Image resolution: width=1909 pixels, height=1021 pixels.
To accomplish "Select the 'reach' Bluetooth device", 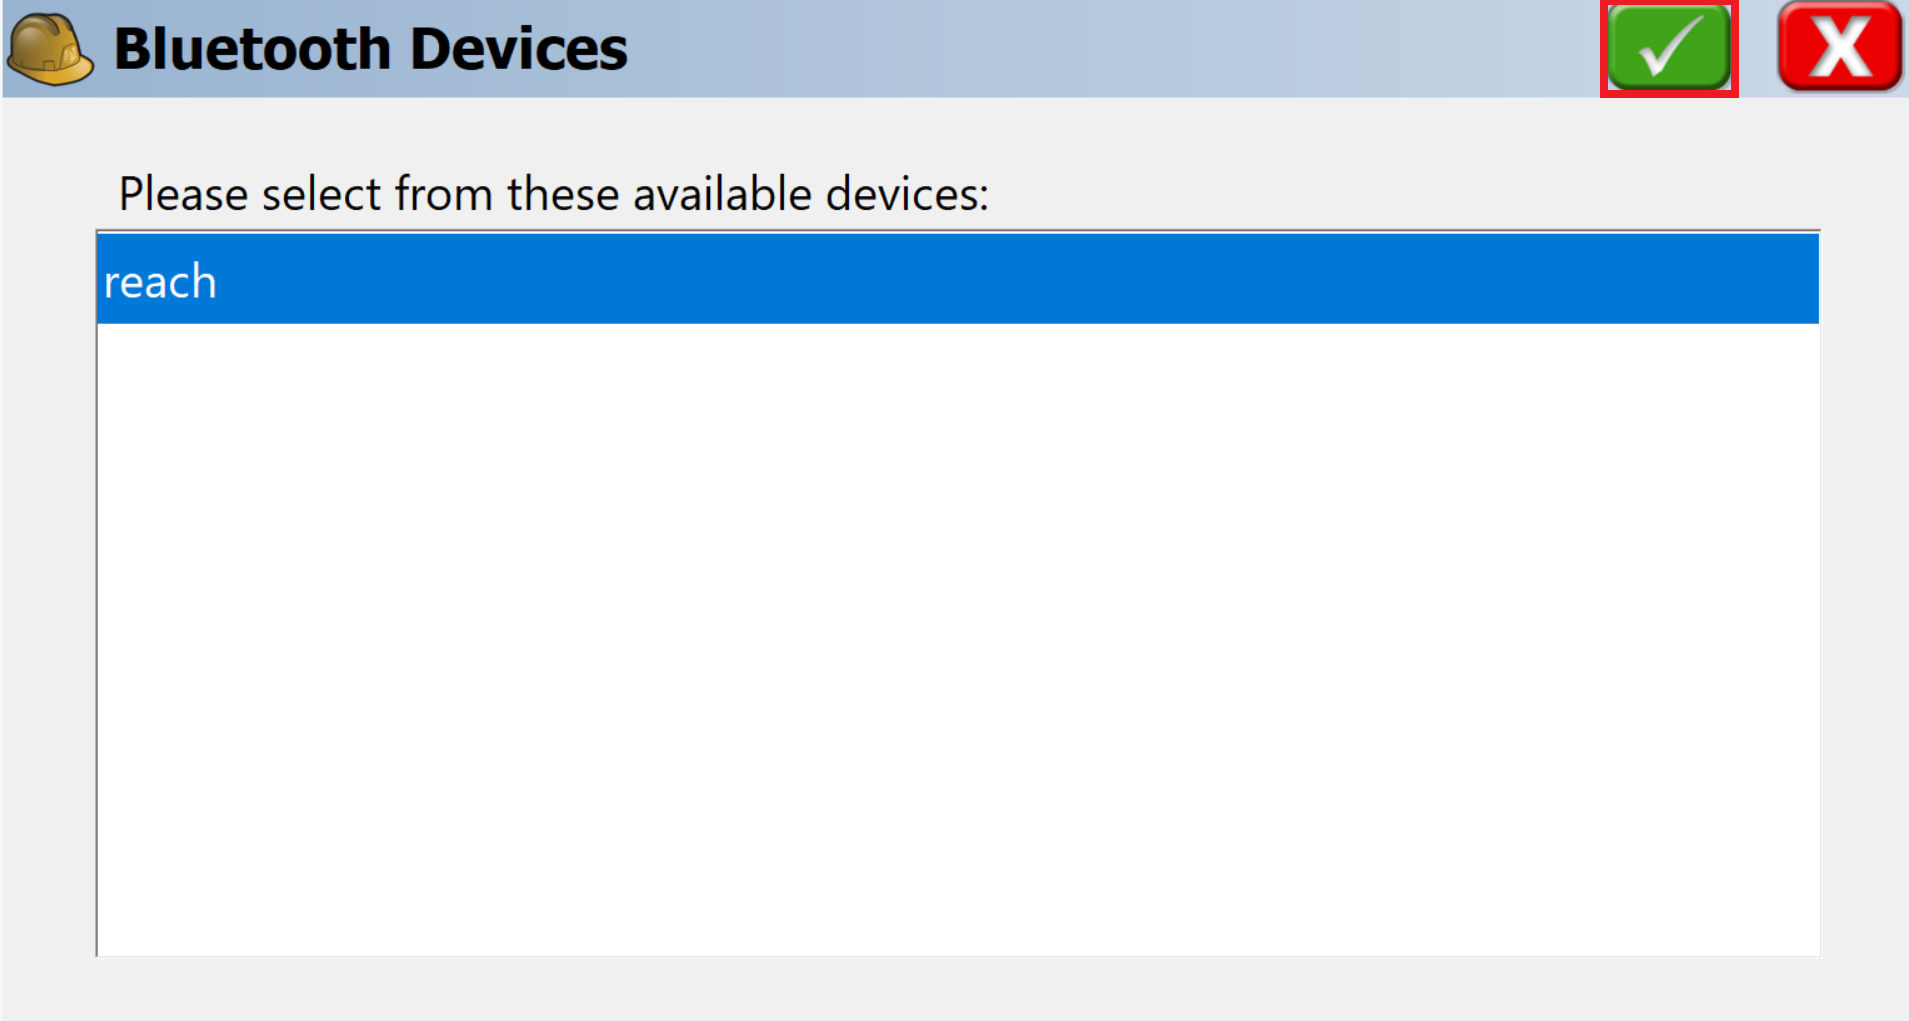I will pos(957,279).
